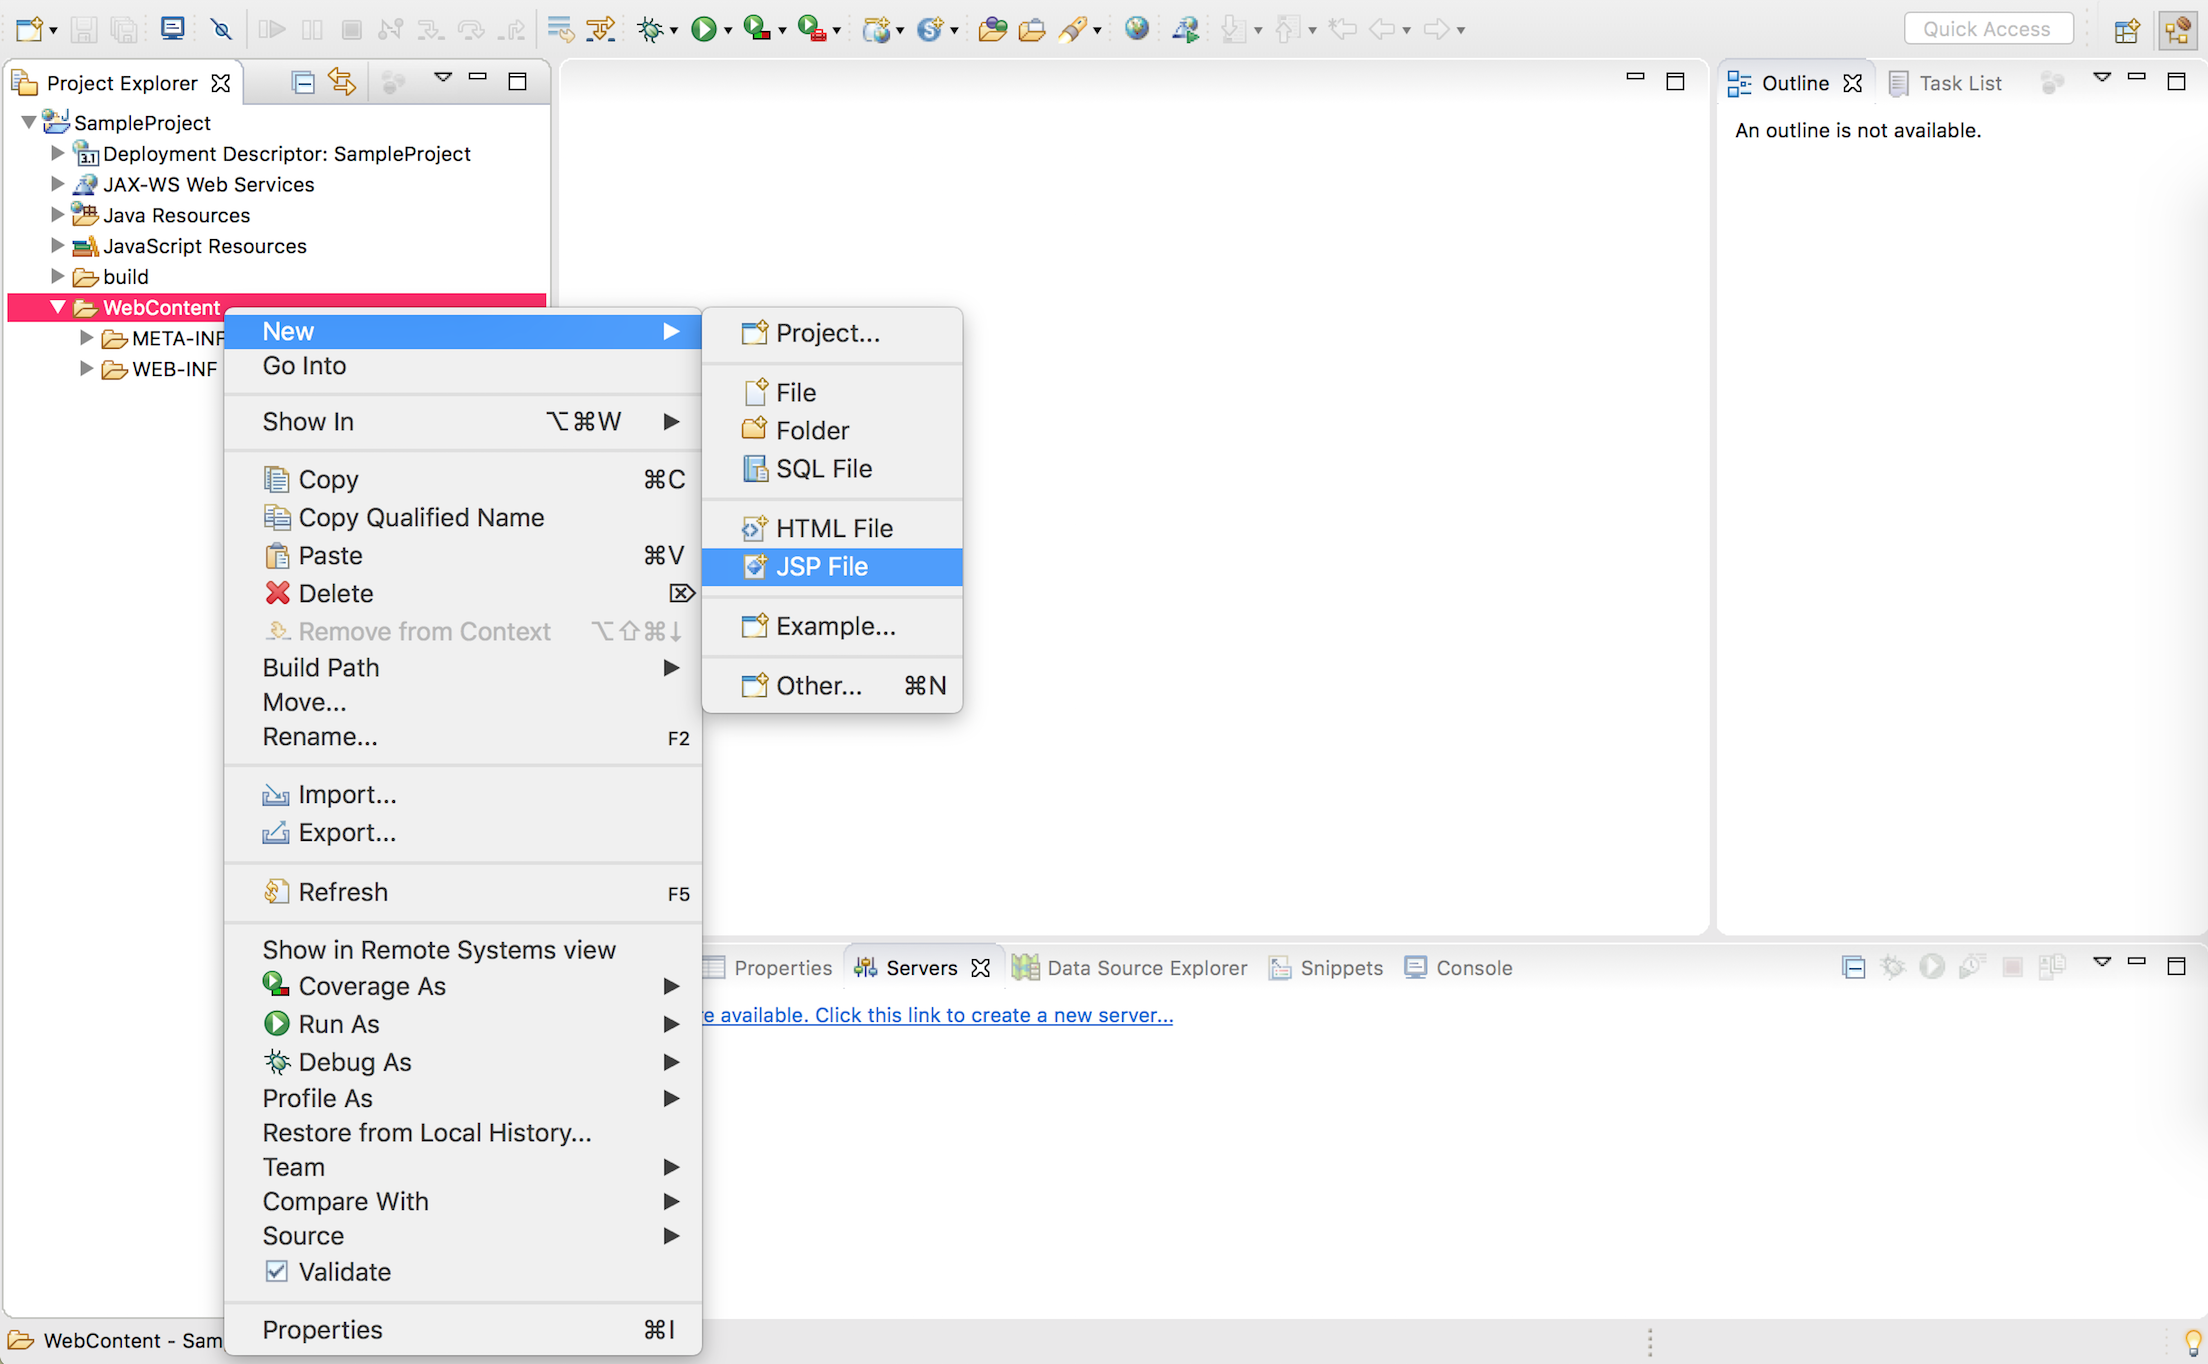Select Refresh in the context menu
Viewport: 2208px width, 1364px height.
343,892
